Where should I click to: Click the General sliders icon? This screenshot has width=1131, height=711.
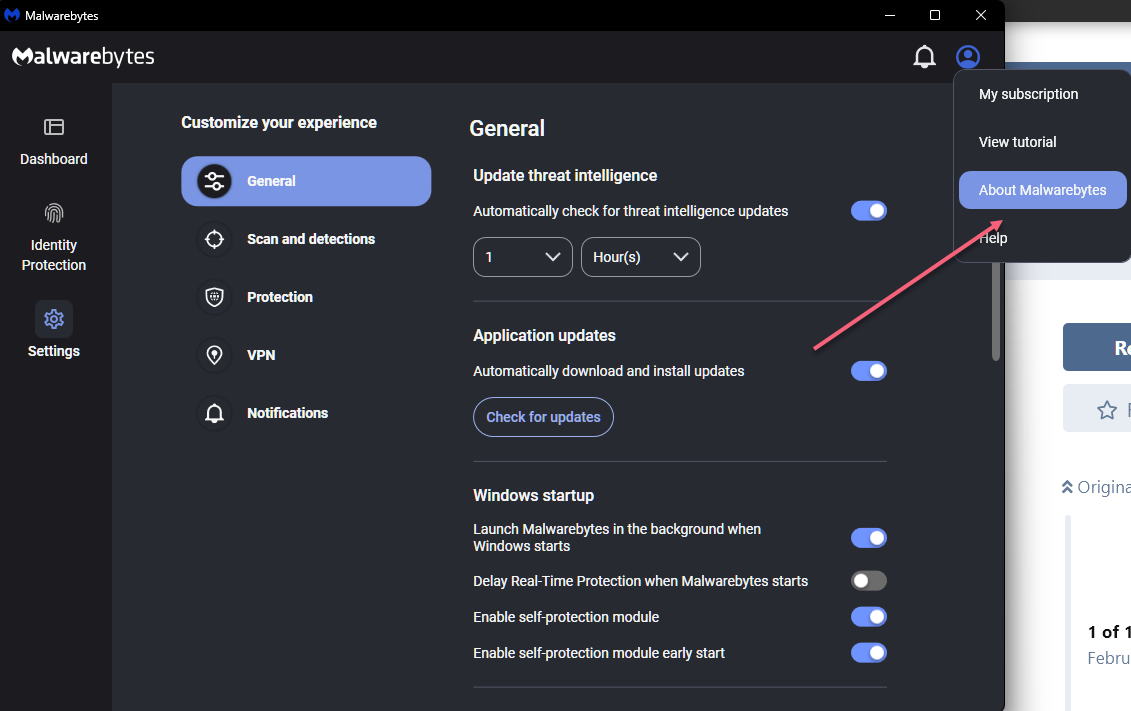(214, 181)
